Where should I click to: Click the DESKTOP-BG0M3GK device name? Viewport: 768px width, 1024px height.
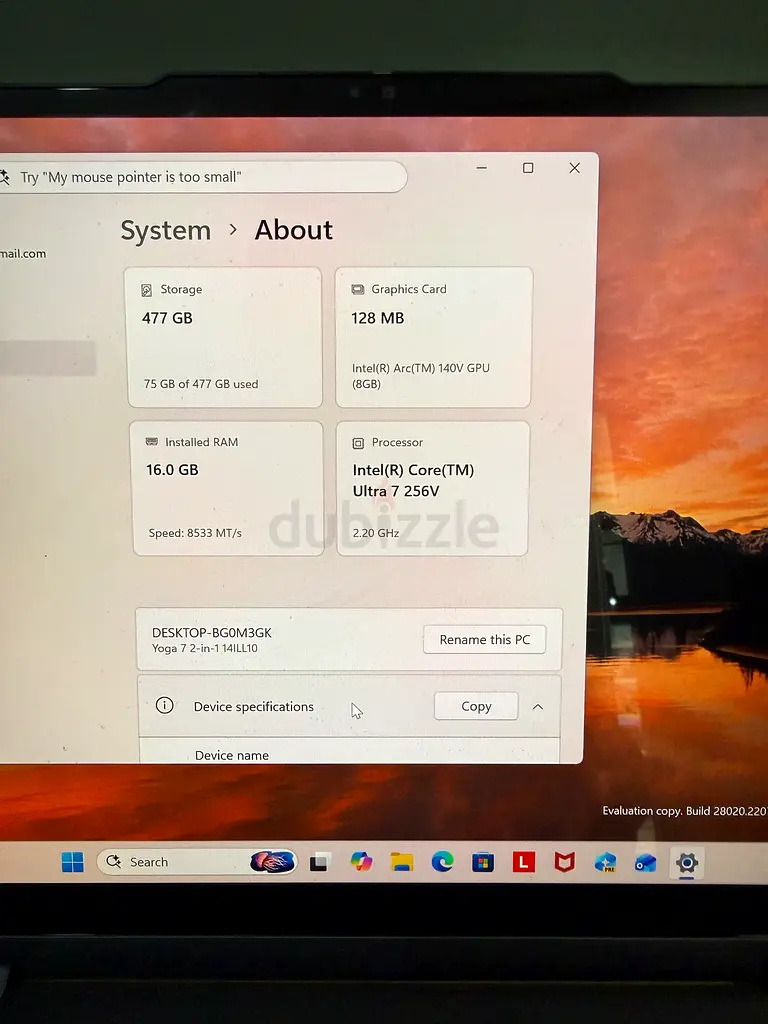(x=212, y=632)
